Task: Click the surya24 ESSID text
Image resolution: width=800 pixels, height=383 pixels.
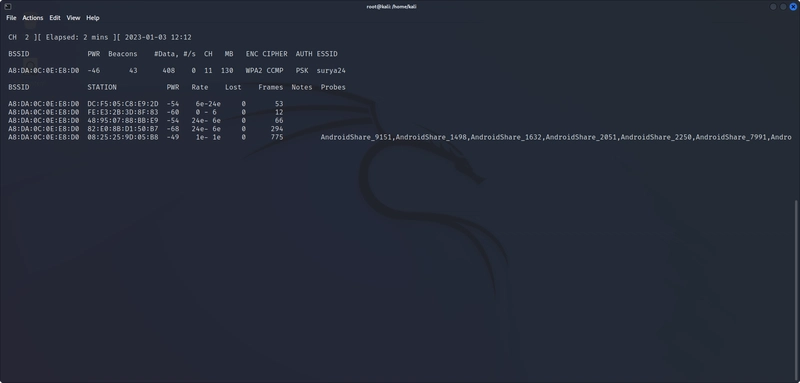Action: [331, 70]
